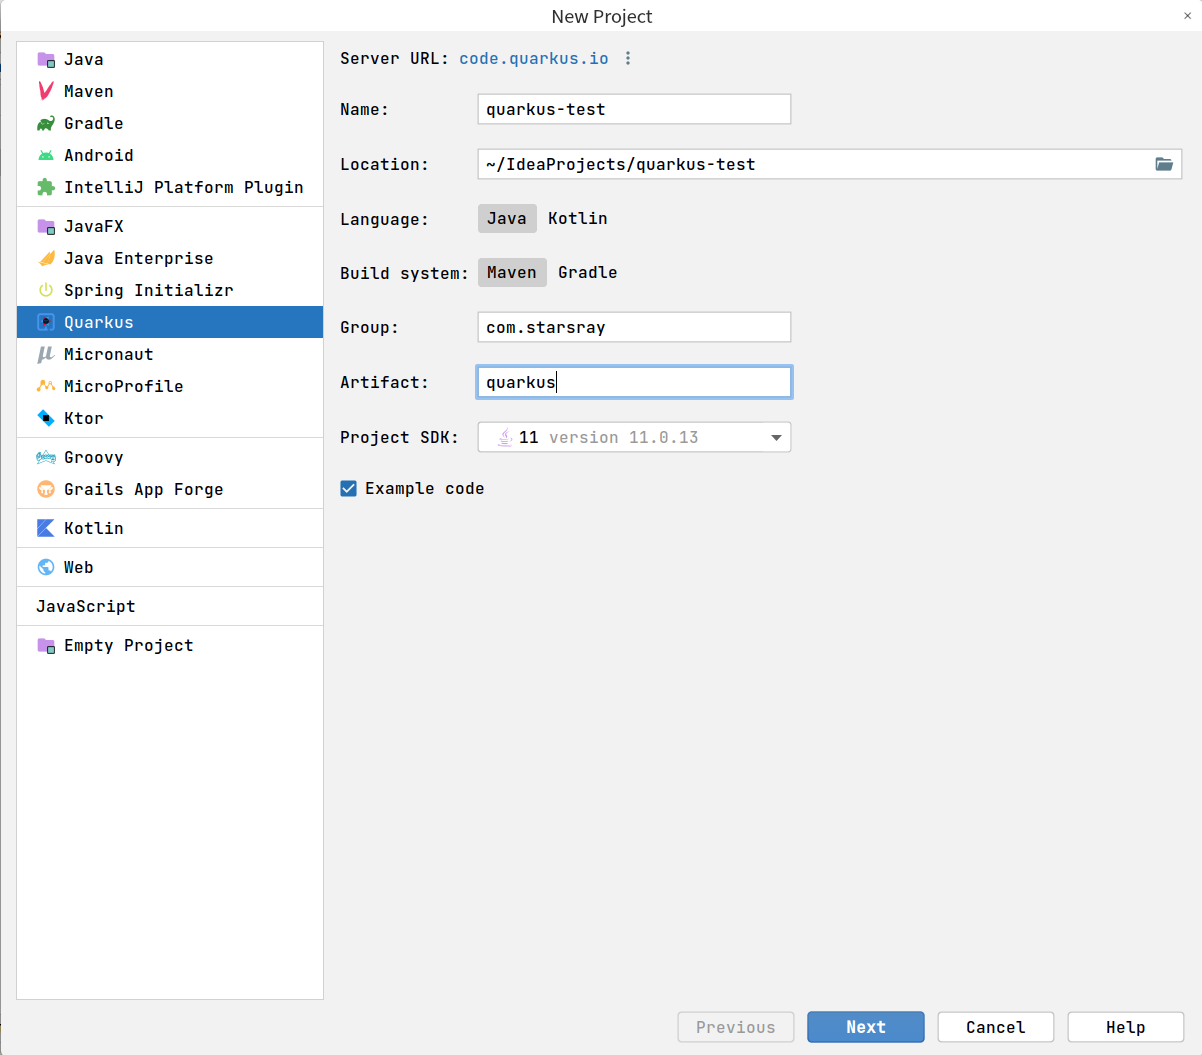Select Spring Initializr generator
1202x1055 pixels.
170,290
